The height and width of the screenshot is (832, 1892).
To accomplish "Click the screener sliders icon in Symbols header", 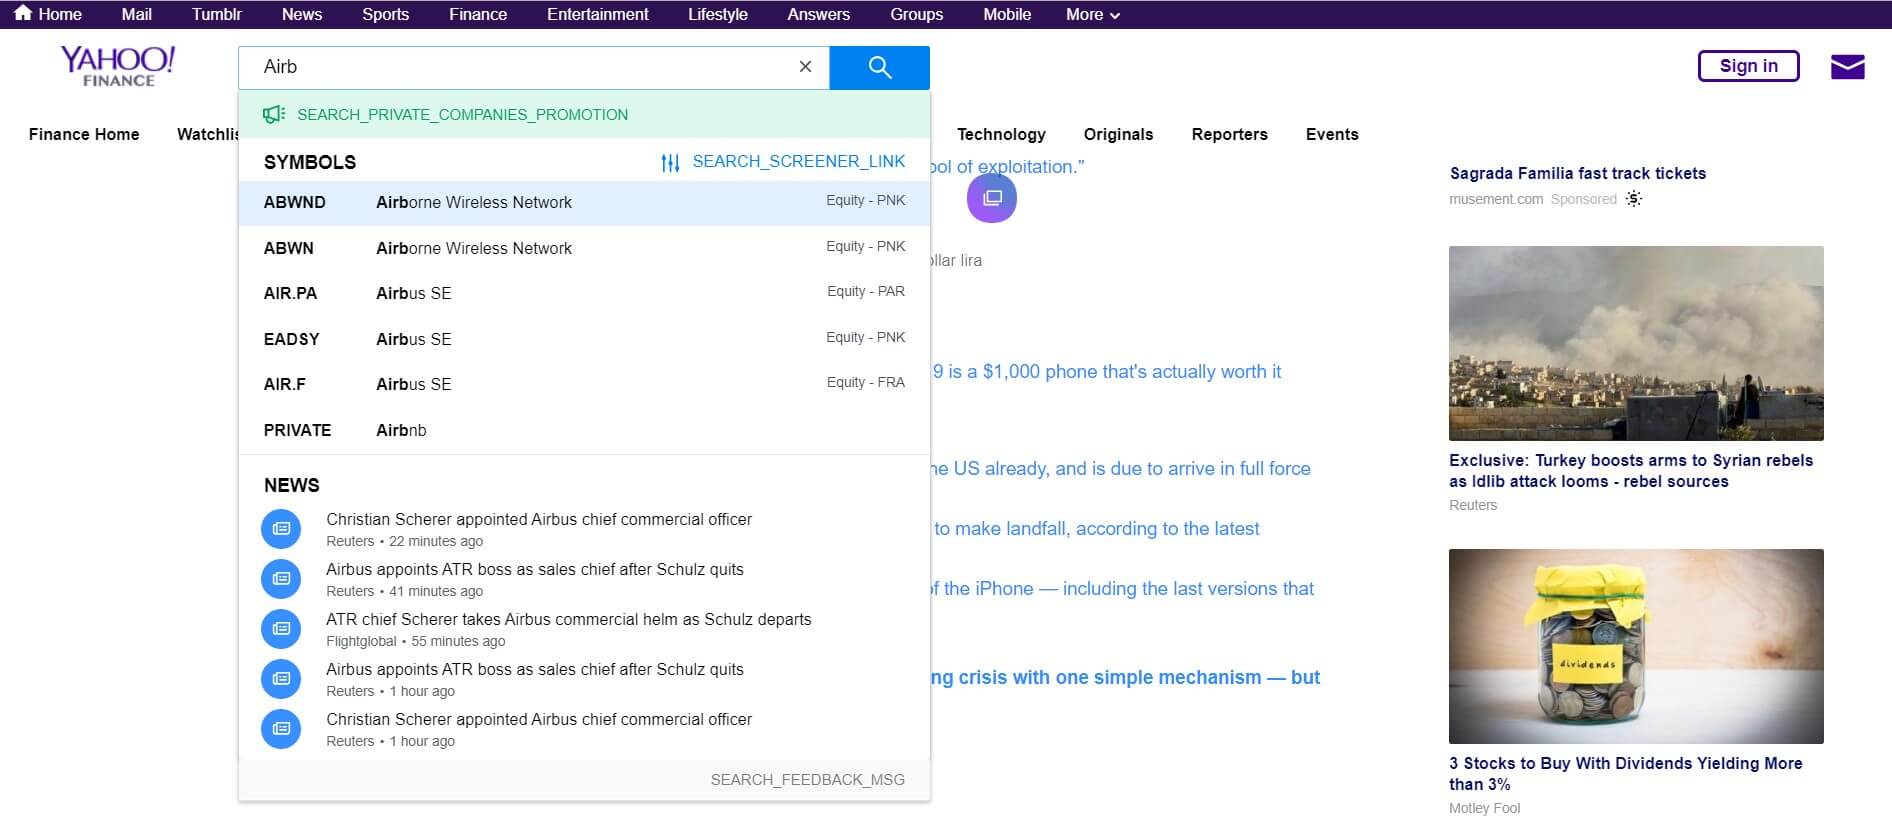I will 670,162.
